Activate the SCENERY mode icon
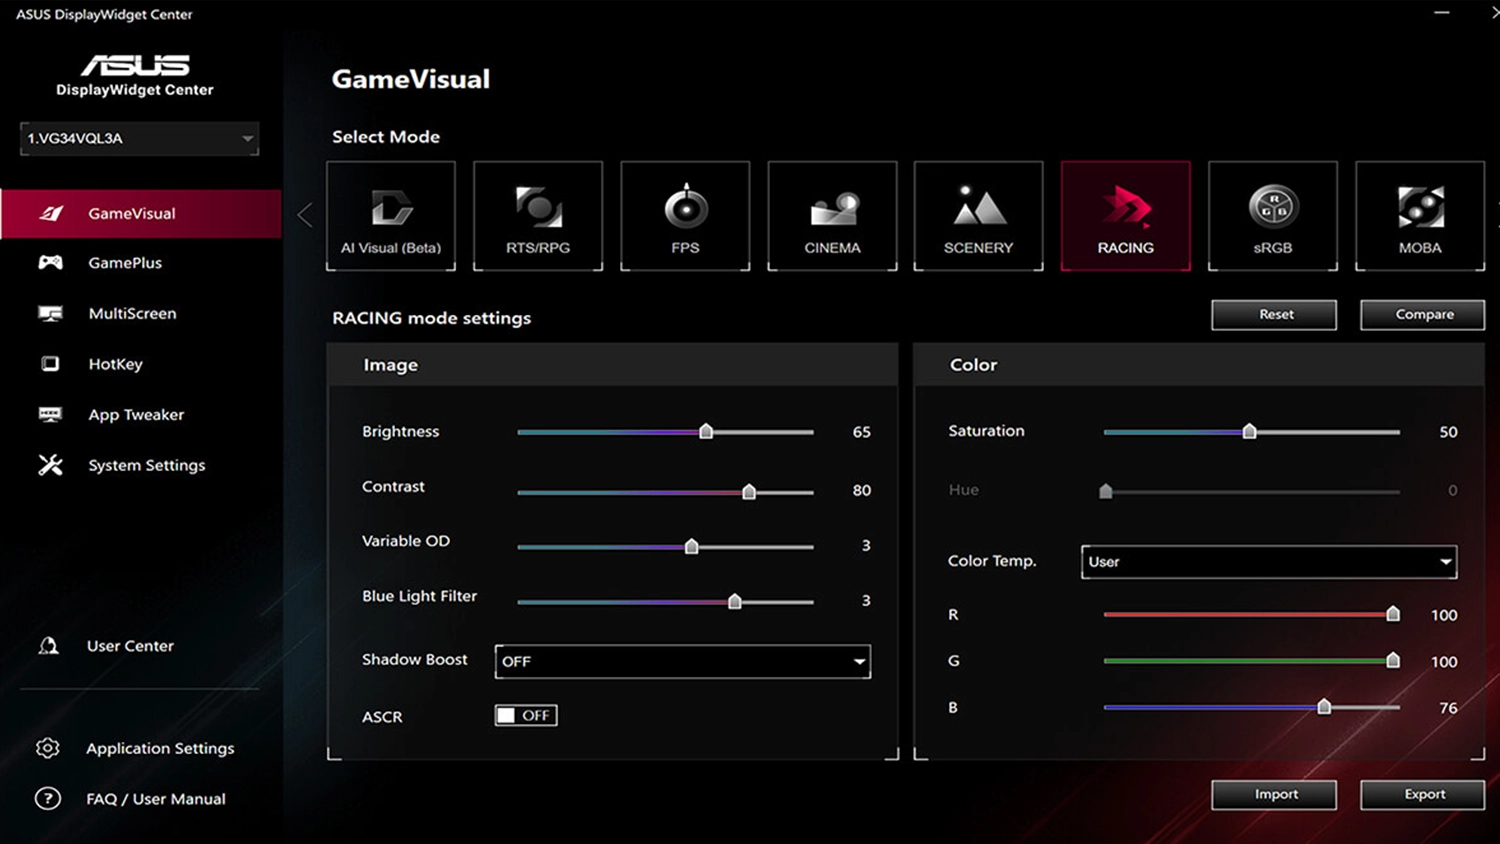The image size is (1500, 844). point(978,216)
